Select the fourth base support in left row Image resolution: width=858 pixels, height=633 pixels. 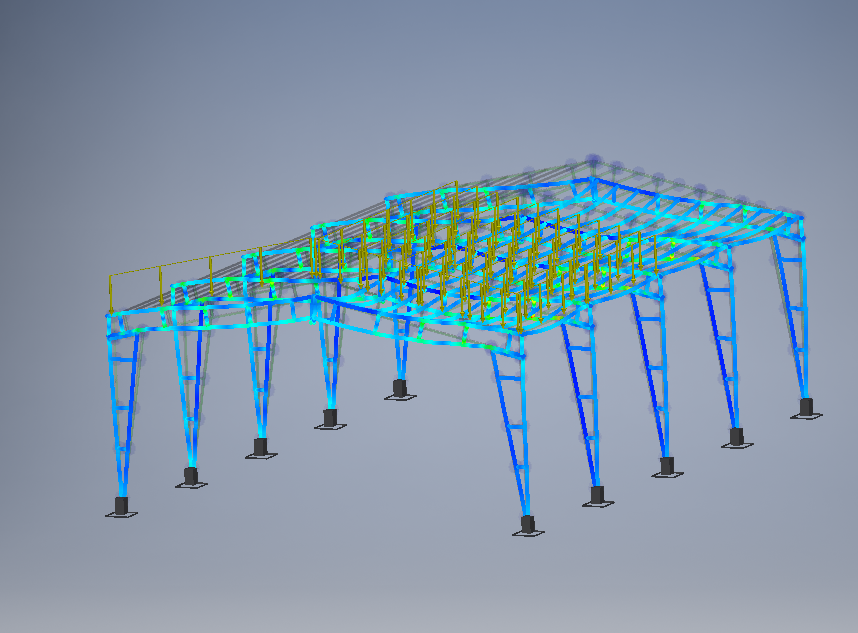pyautogui.click(x=330, y=417)
